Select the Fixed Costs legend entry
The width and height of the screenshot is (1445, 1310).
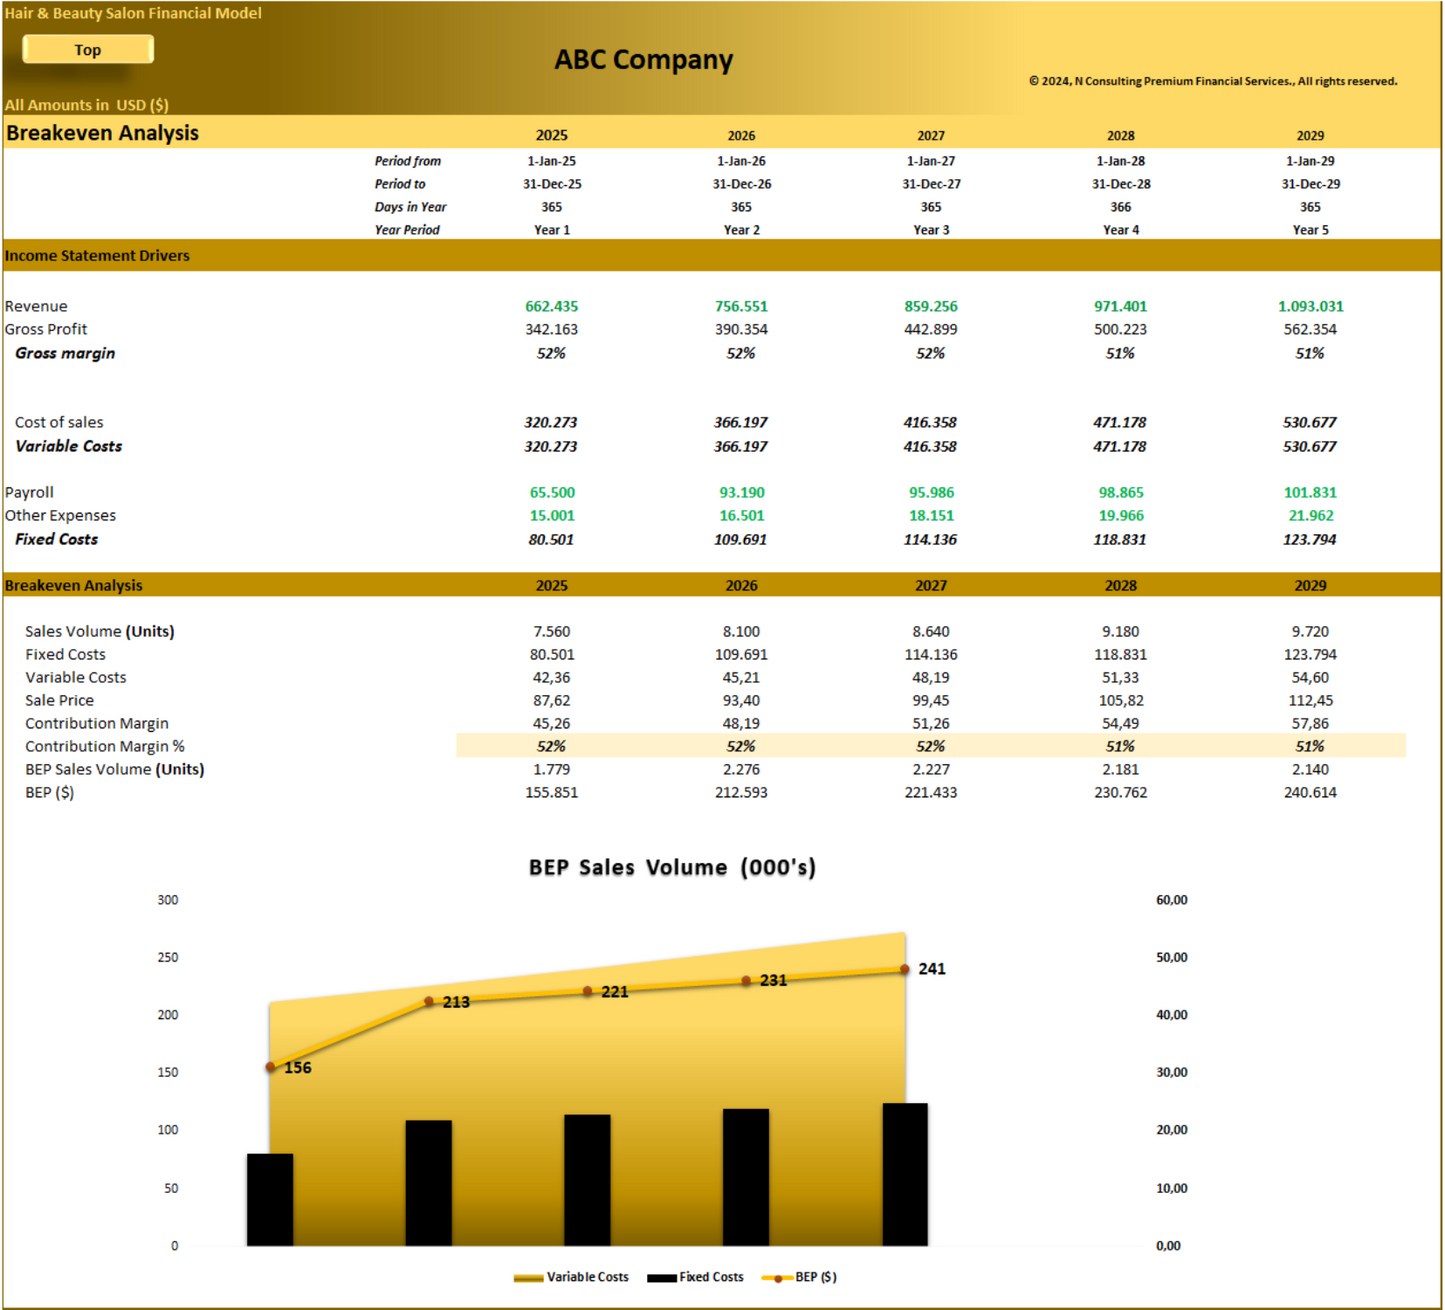point(696,1277)
